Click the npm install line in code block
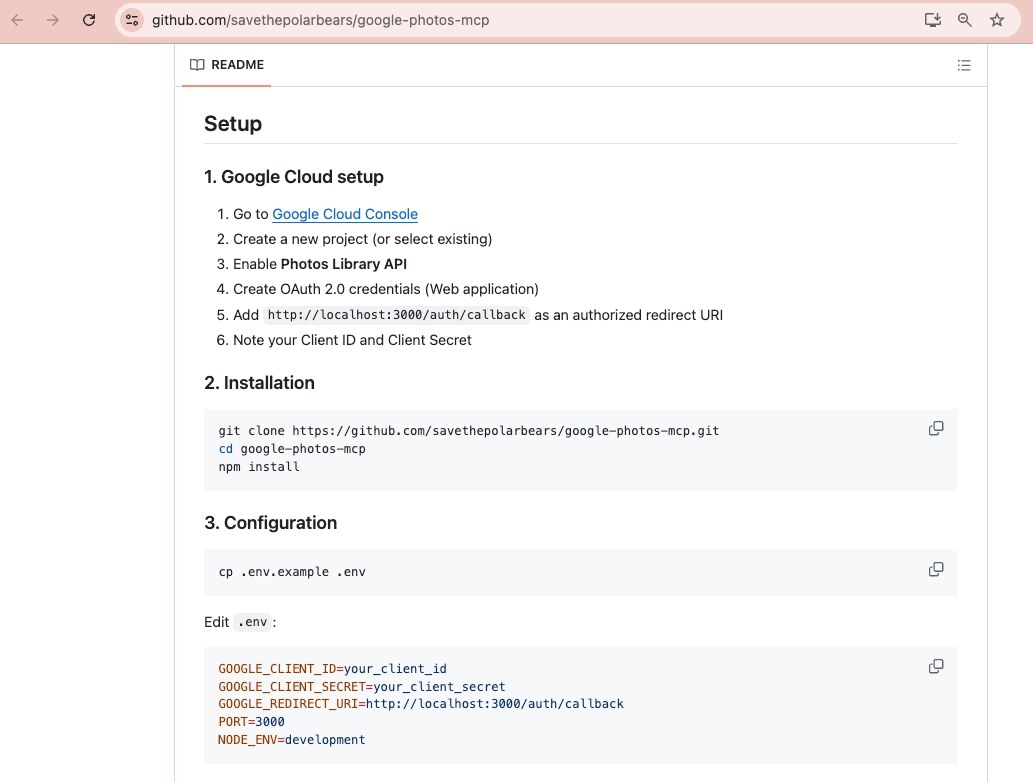The width and height of the screenshot is (1033, 782). (259, 466)
